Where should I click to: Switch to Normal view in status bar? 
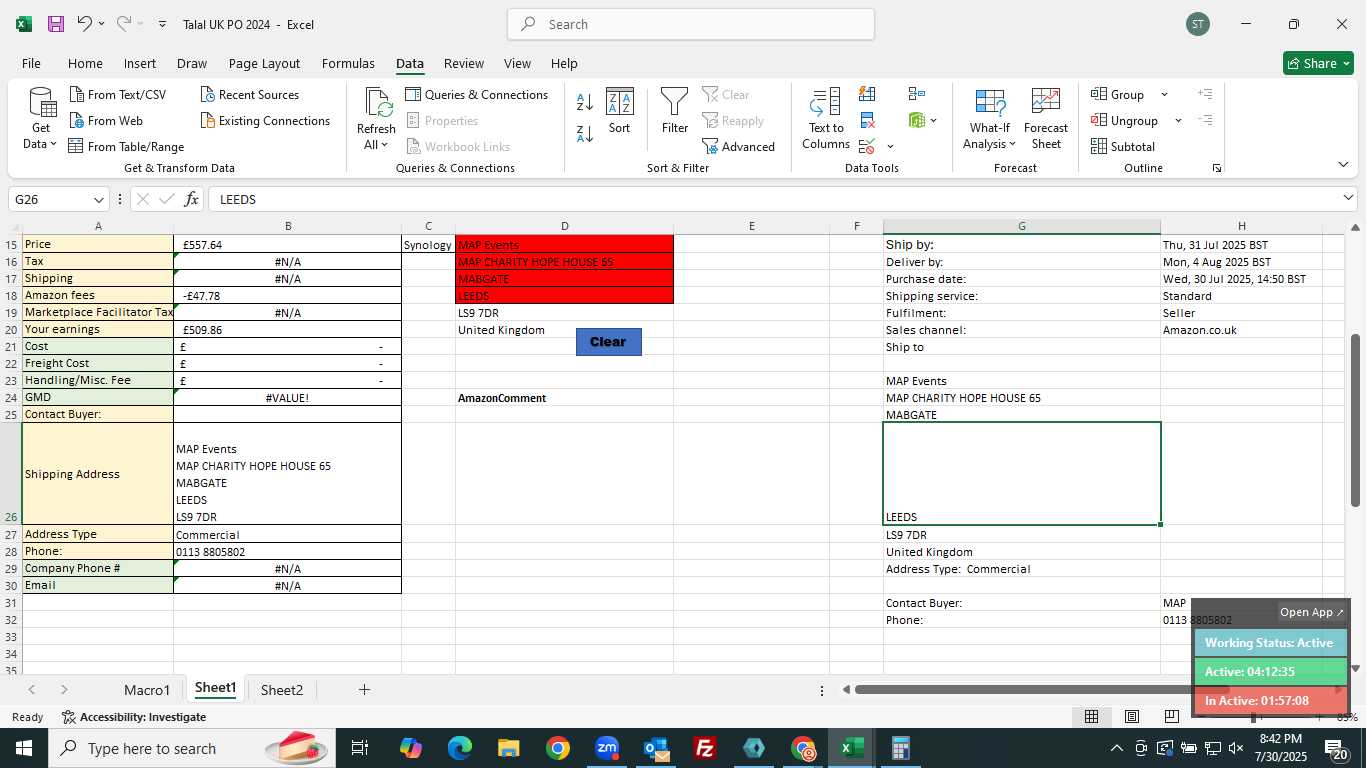1092,716
